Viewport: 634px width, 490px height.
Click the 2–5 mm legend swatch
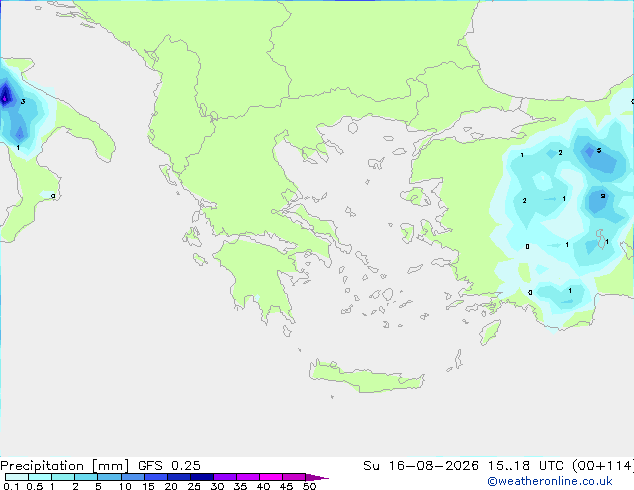click(x=86, y=477)
